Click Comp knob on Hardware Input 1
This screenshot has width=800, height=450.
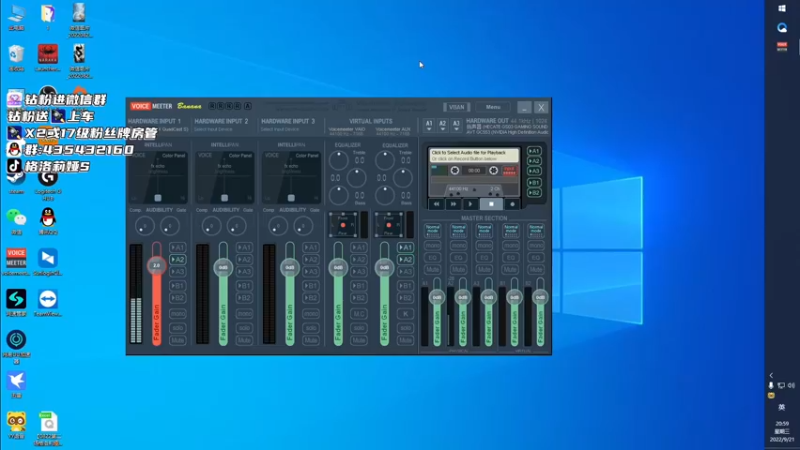(x=144, y=226)
